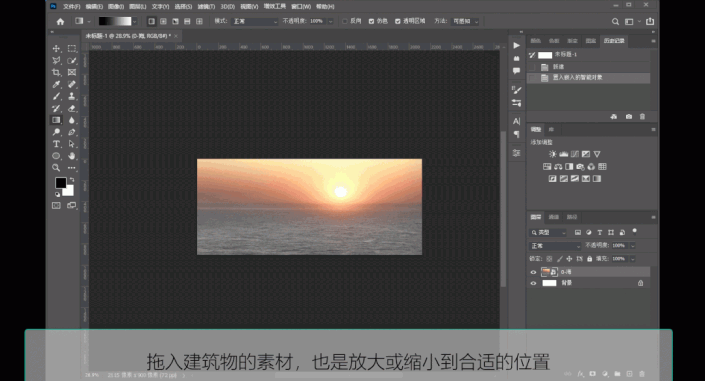The width and height of the screenshot is (705, 381).
Task: Hide the 0-海 layer eye icon
Action: tap(533, 272)
